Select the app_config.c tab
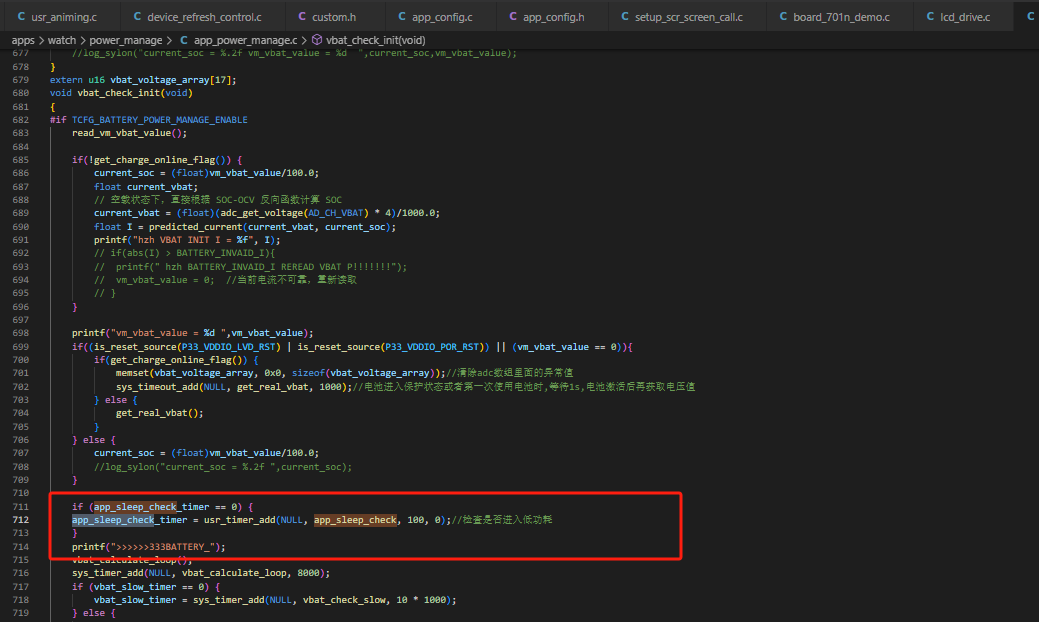The width and height of the screenshot is (1039, 622). [x=435, y=17]
